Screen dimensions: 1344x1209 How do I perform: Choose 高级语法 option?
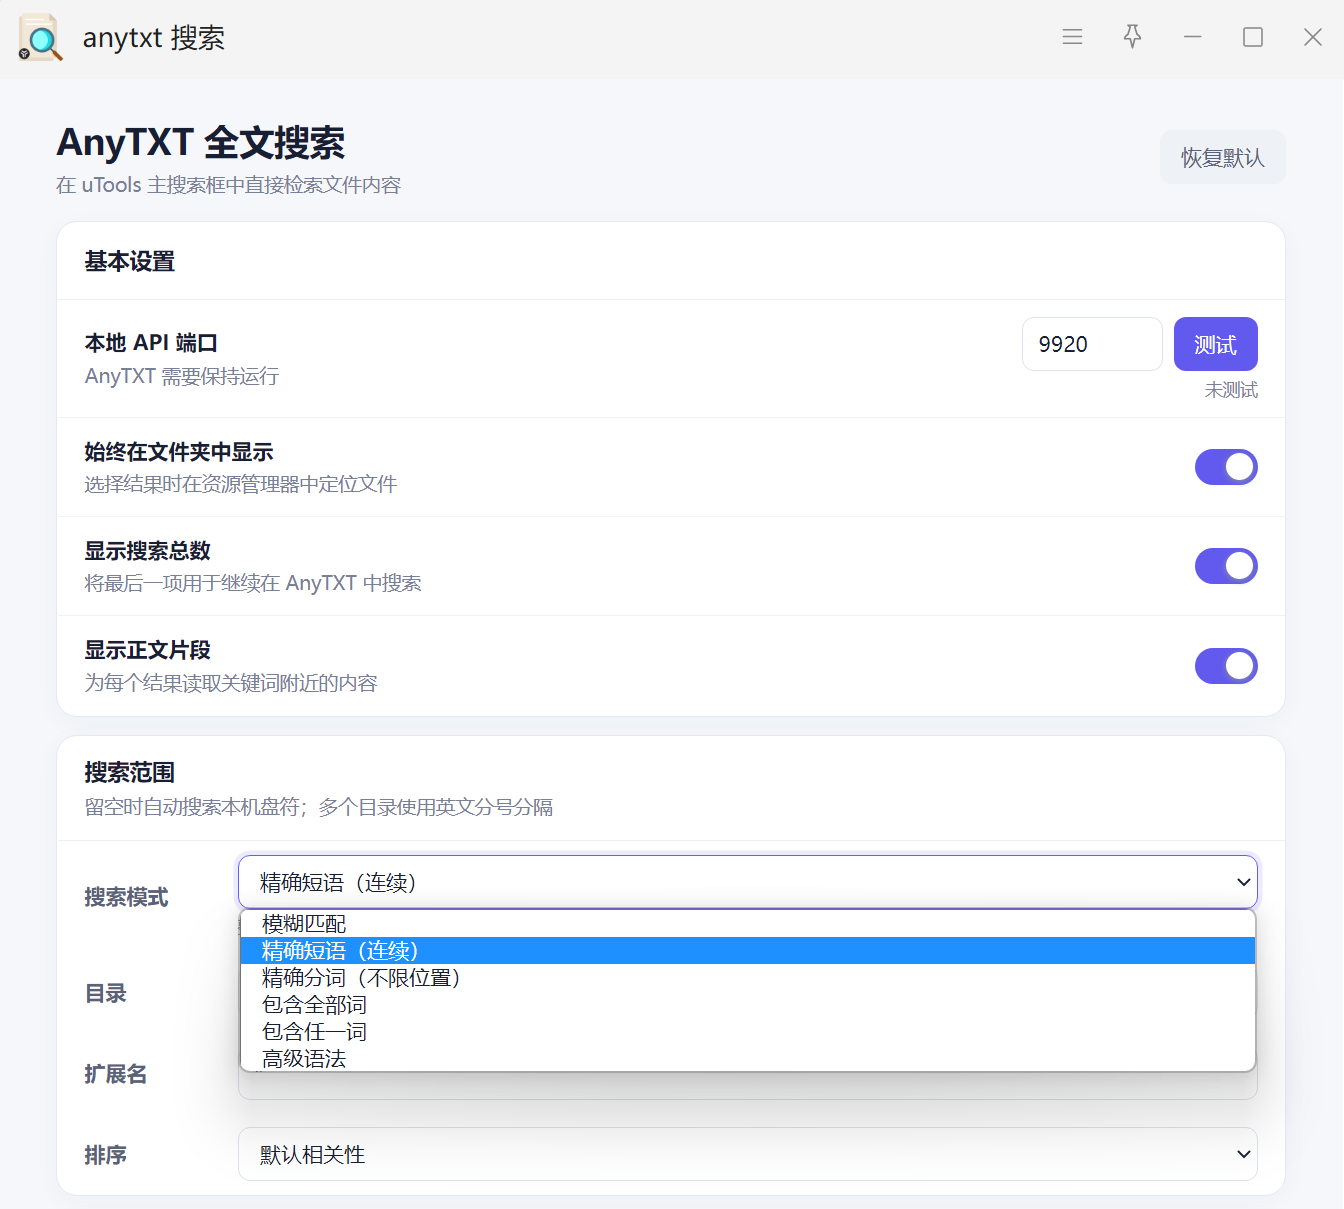click(x=747, y=1058)
